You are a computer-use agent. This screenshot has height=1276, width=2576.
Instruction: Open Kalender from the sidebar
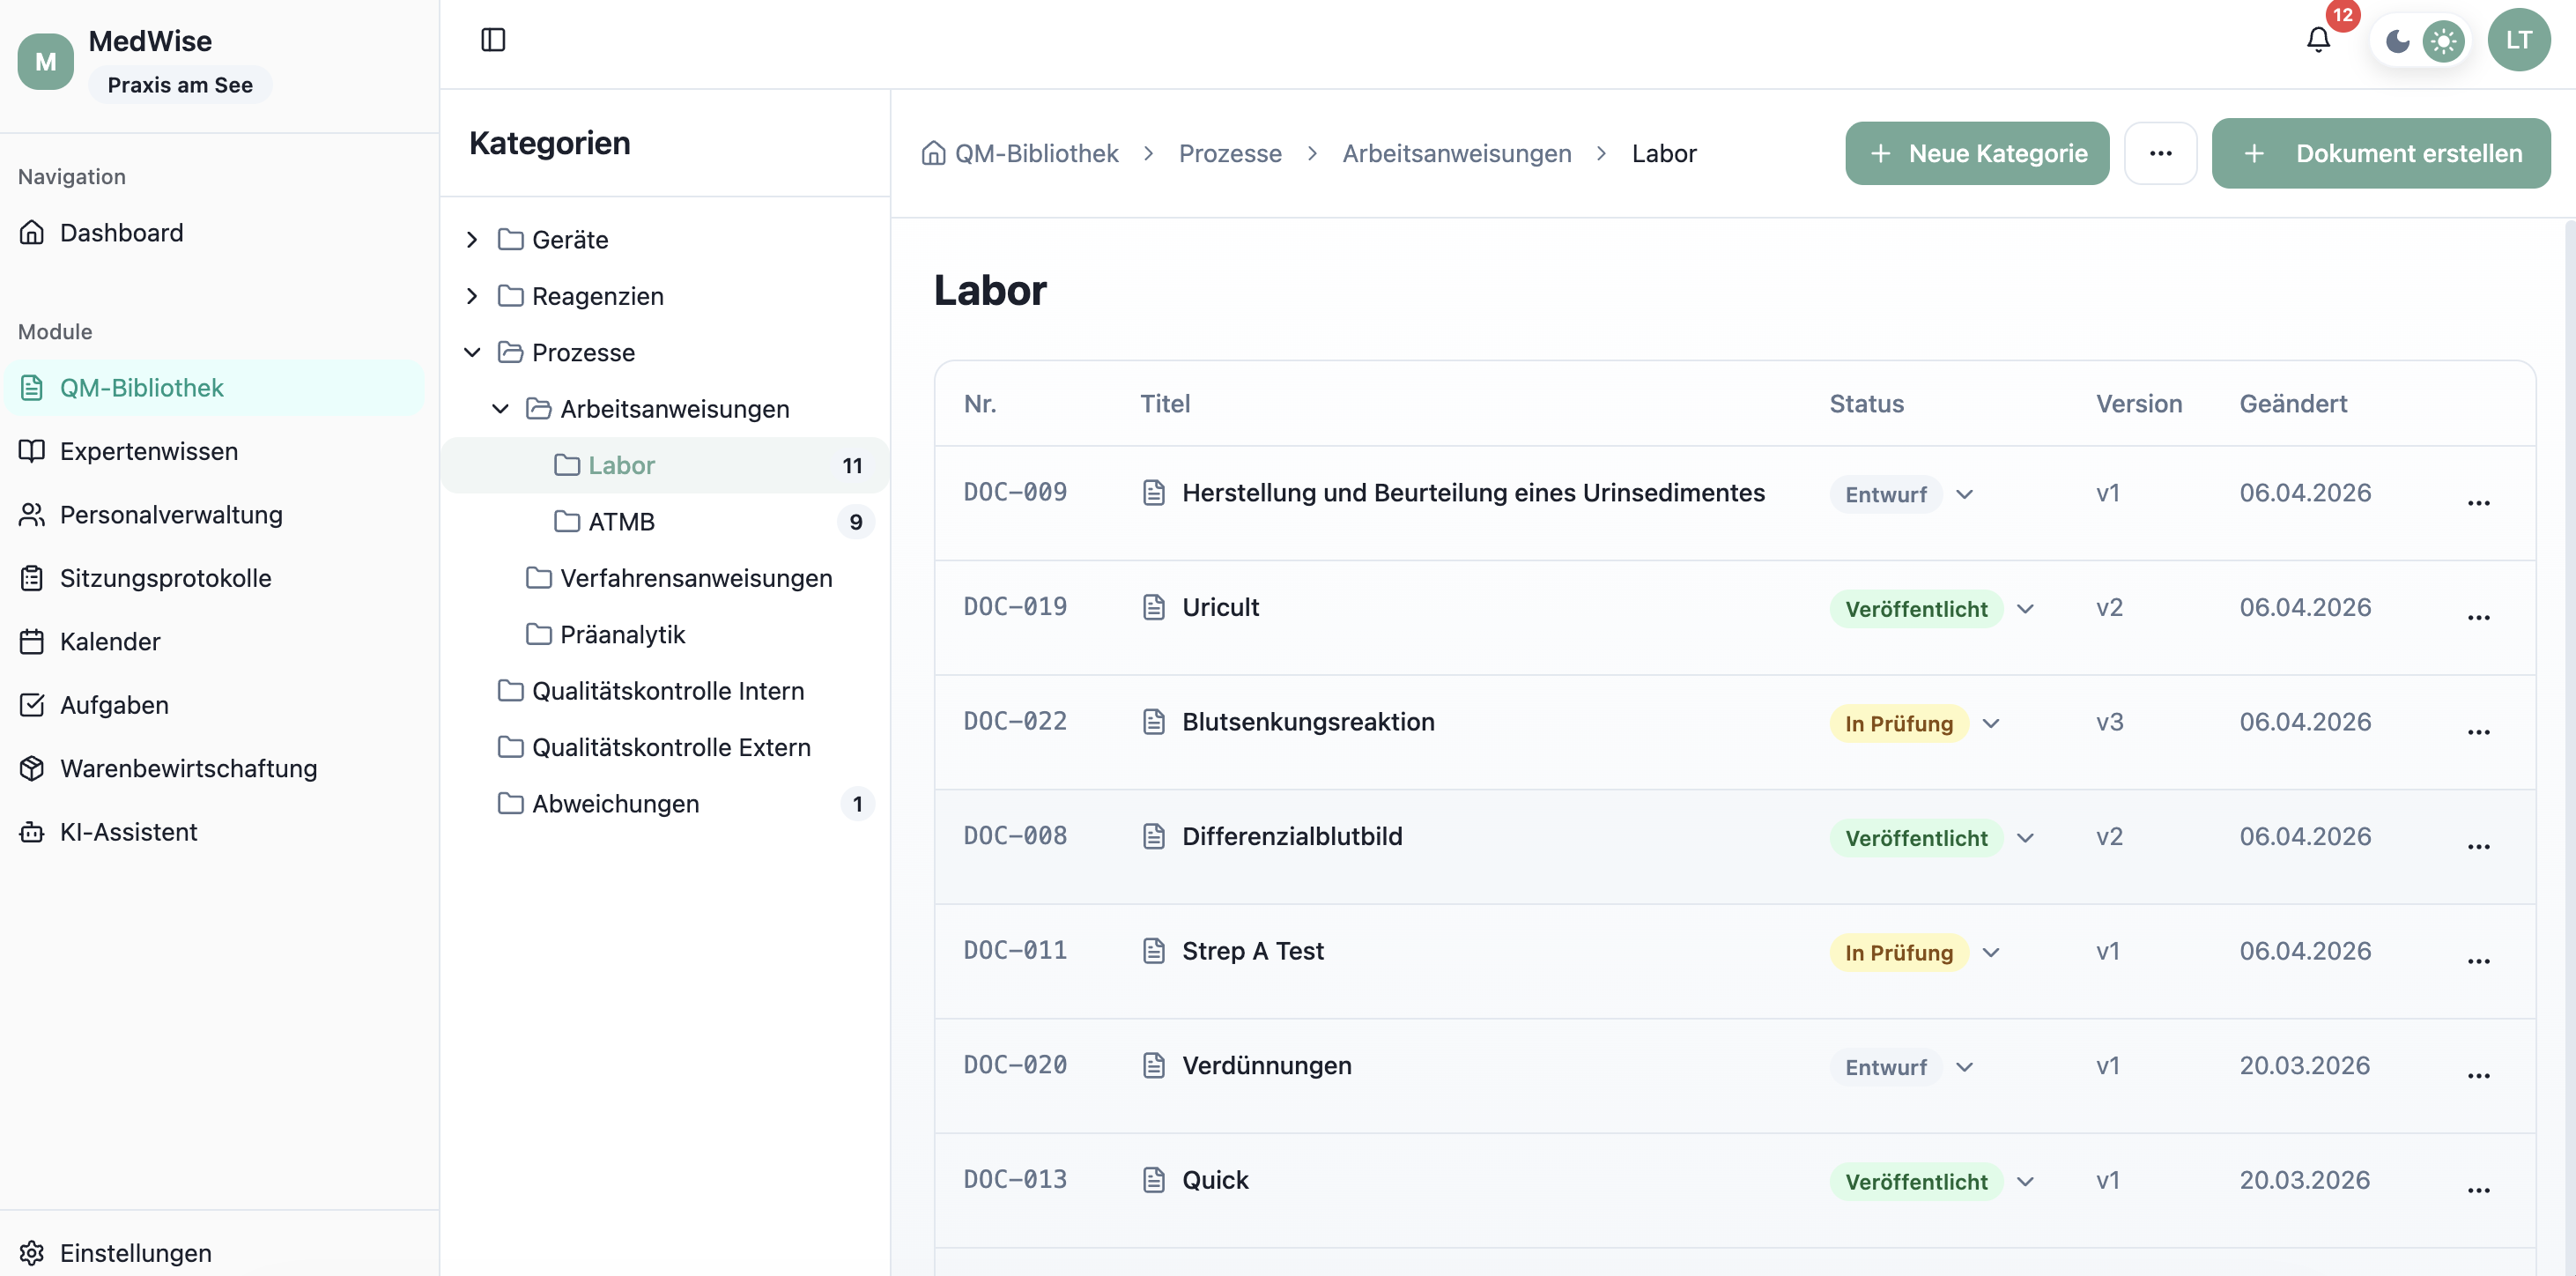click(x=110, y=641)
